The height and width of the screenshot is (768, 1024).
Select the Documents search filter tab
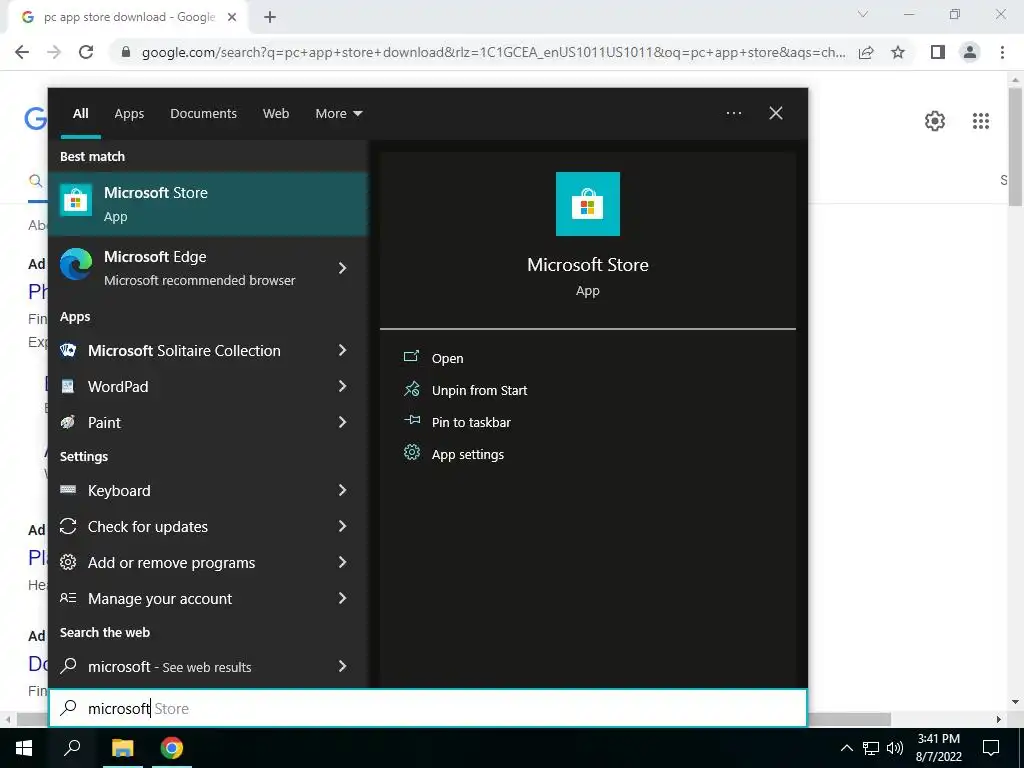[203, 113]
